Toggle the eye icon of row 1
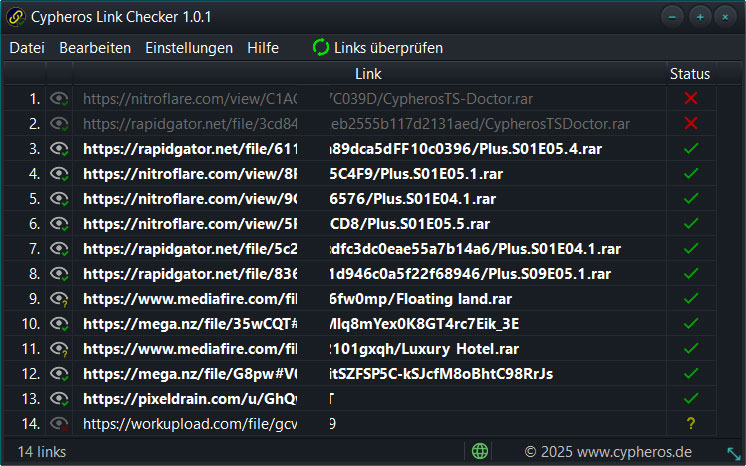This screenshot has width=746, height=466. click(x=59, y=99)
